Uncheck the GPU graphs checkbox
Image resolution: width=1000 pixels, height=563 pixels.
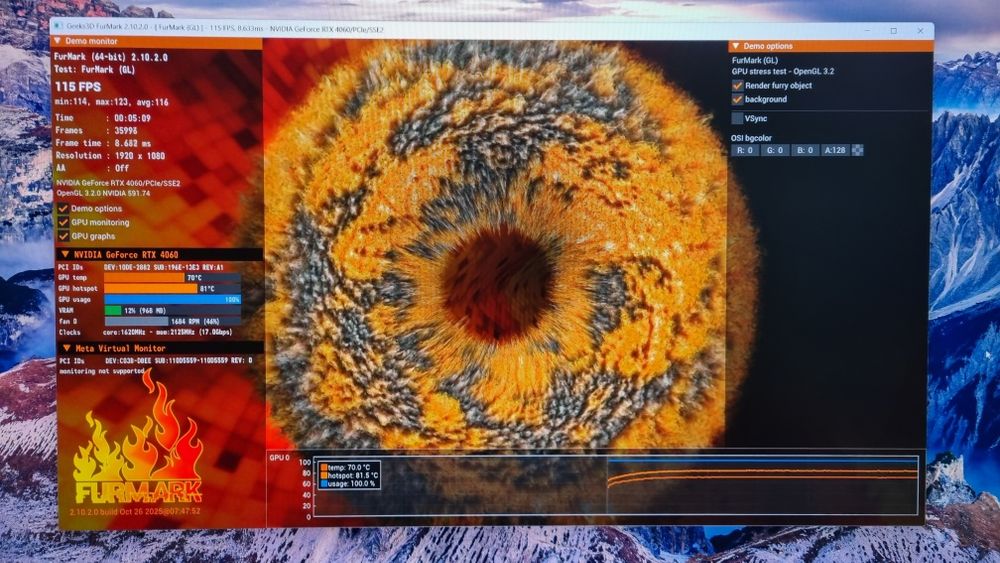[63, 236]
